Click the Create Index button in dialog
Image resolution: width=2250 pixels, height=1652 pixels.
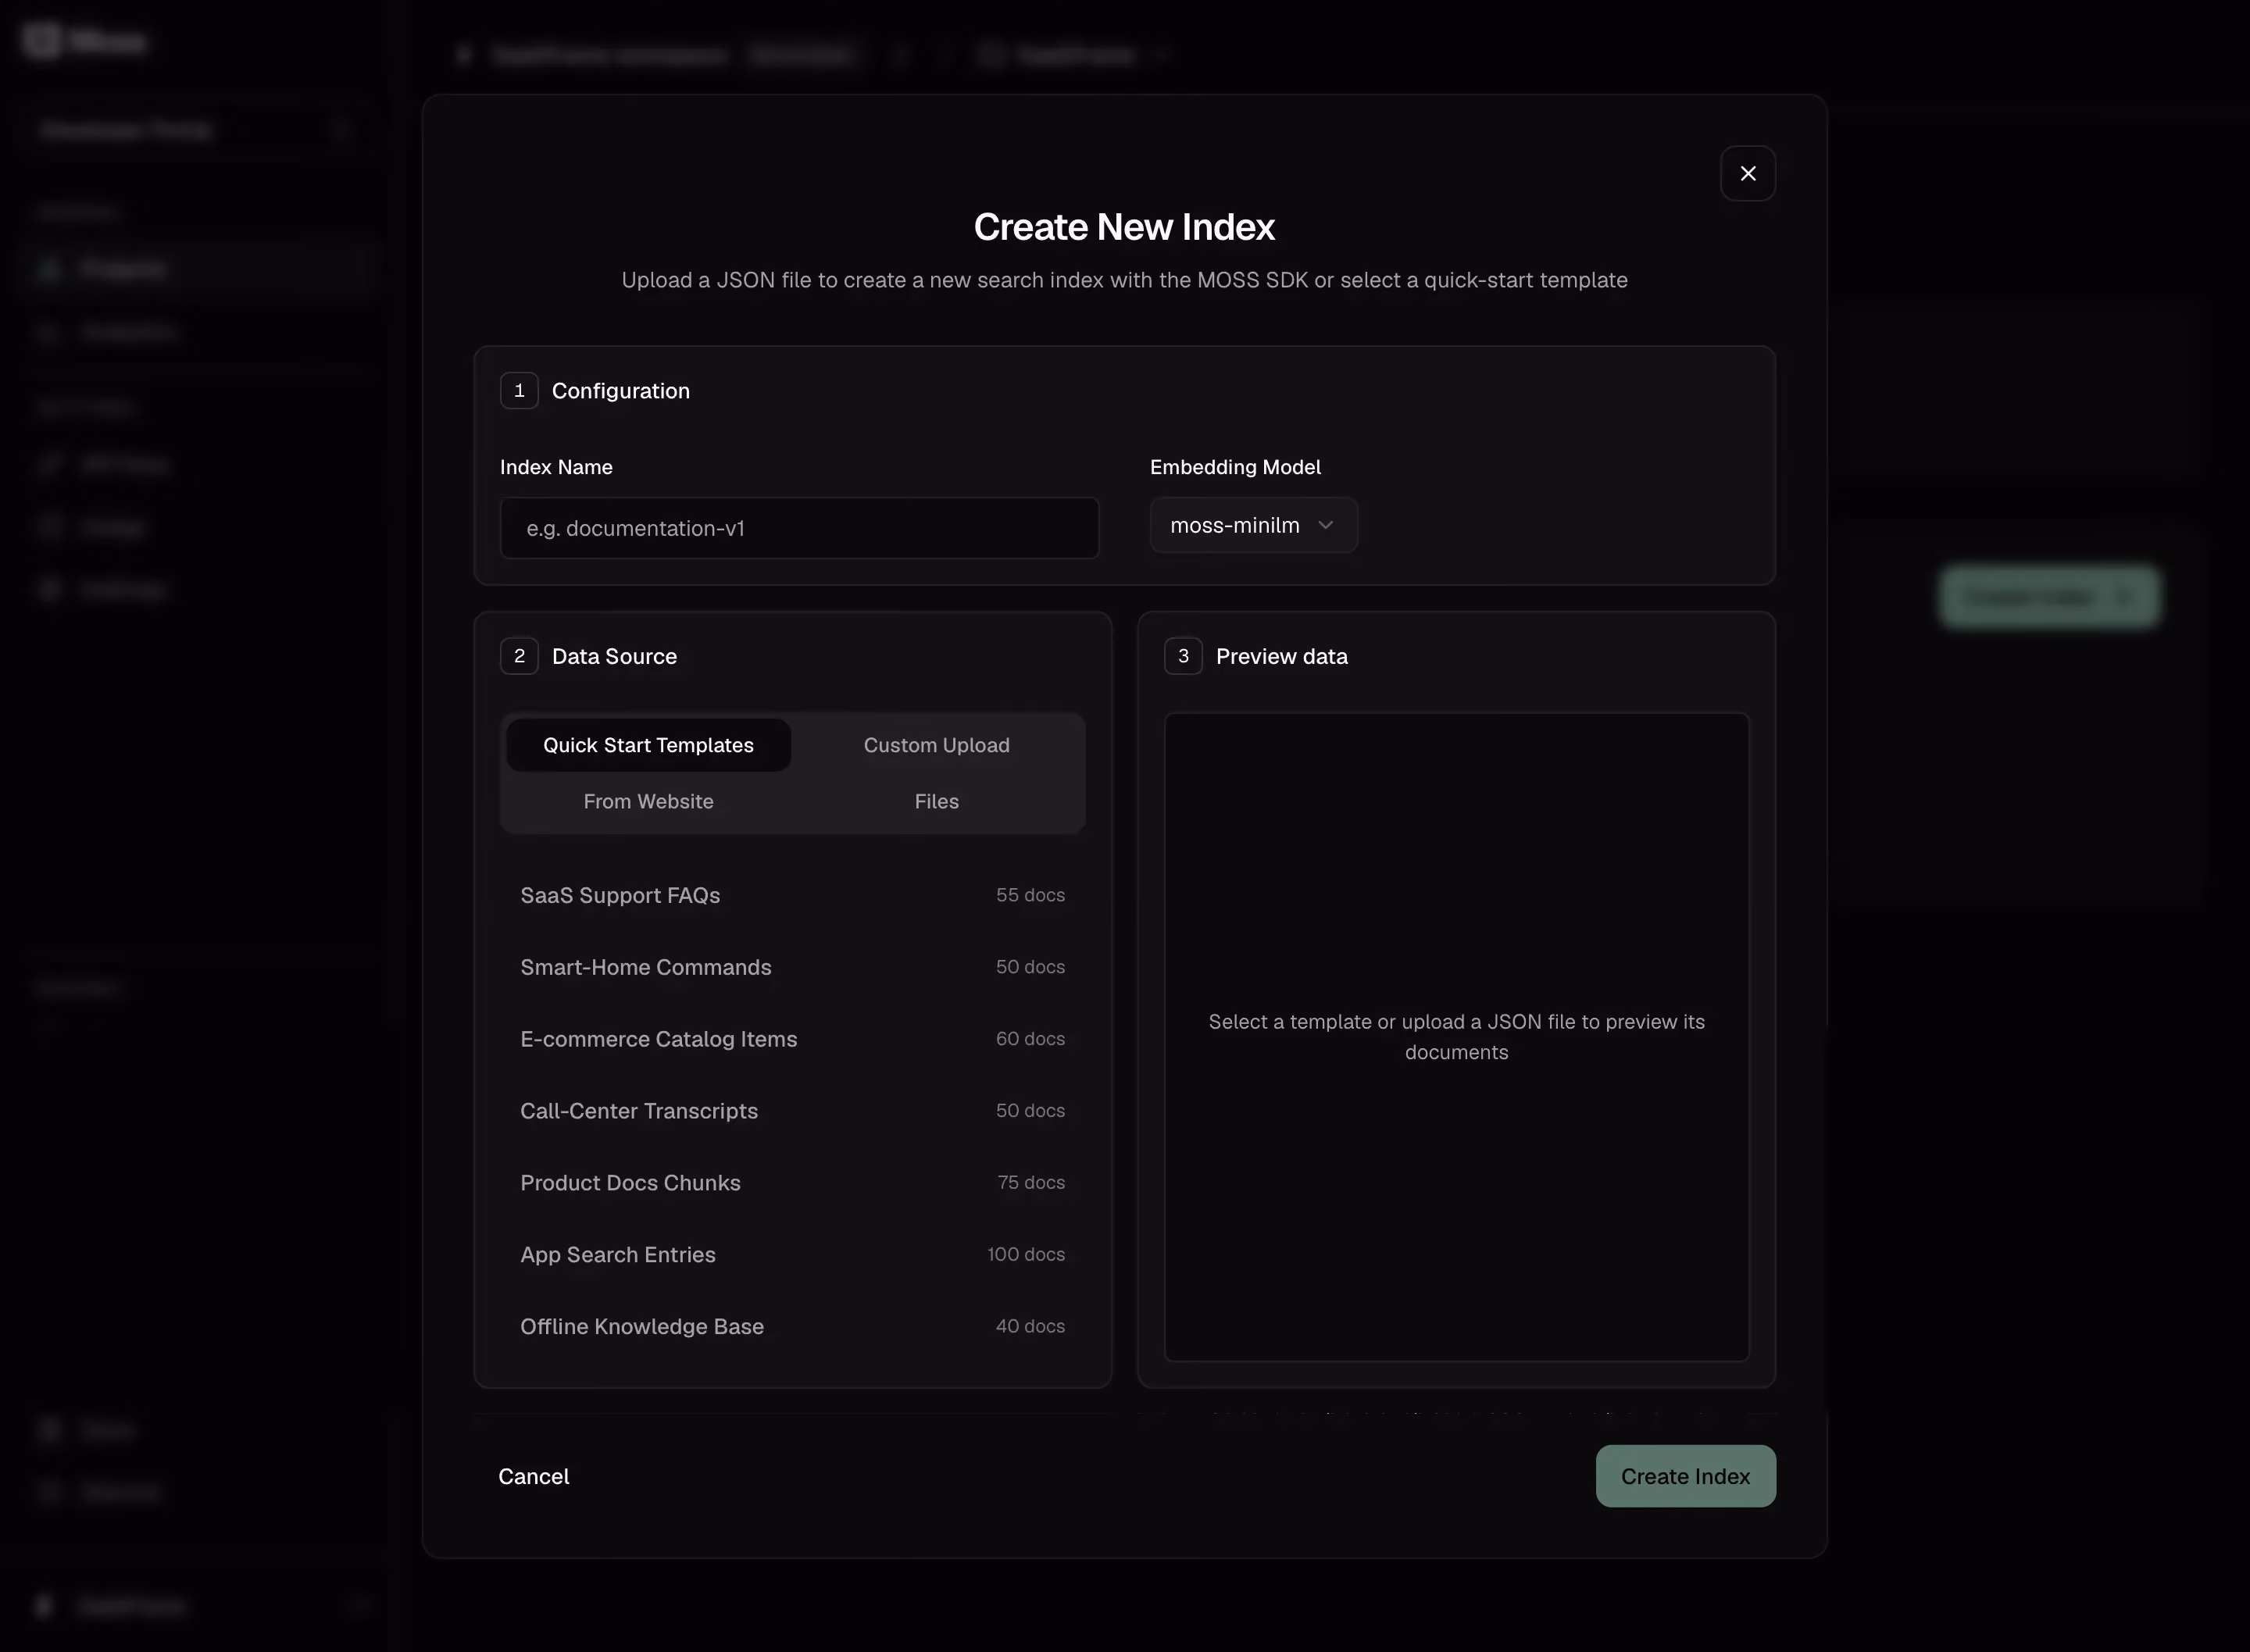click(x=1685, y=1476)
